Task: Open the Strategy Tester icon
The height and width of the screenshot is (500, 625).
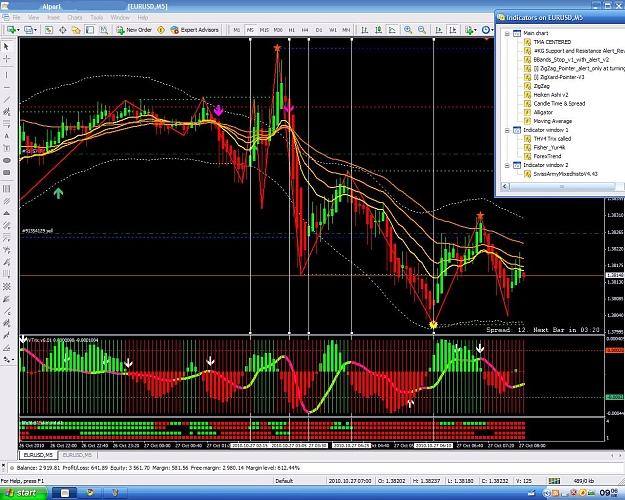Action: click(104, 30)
